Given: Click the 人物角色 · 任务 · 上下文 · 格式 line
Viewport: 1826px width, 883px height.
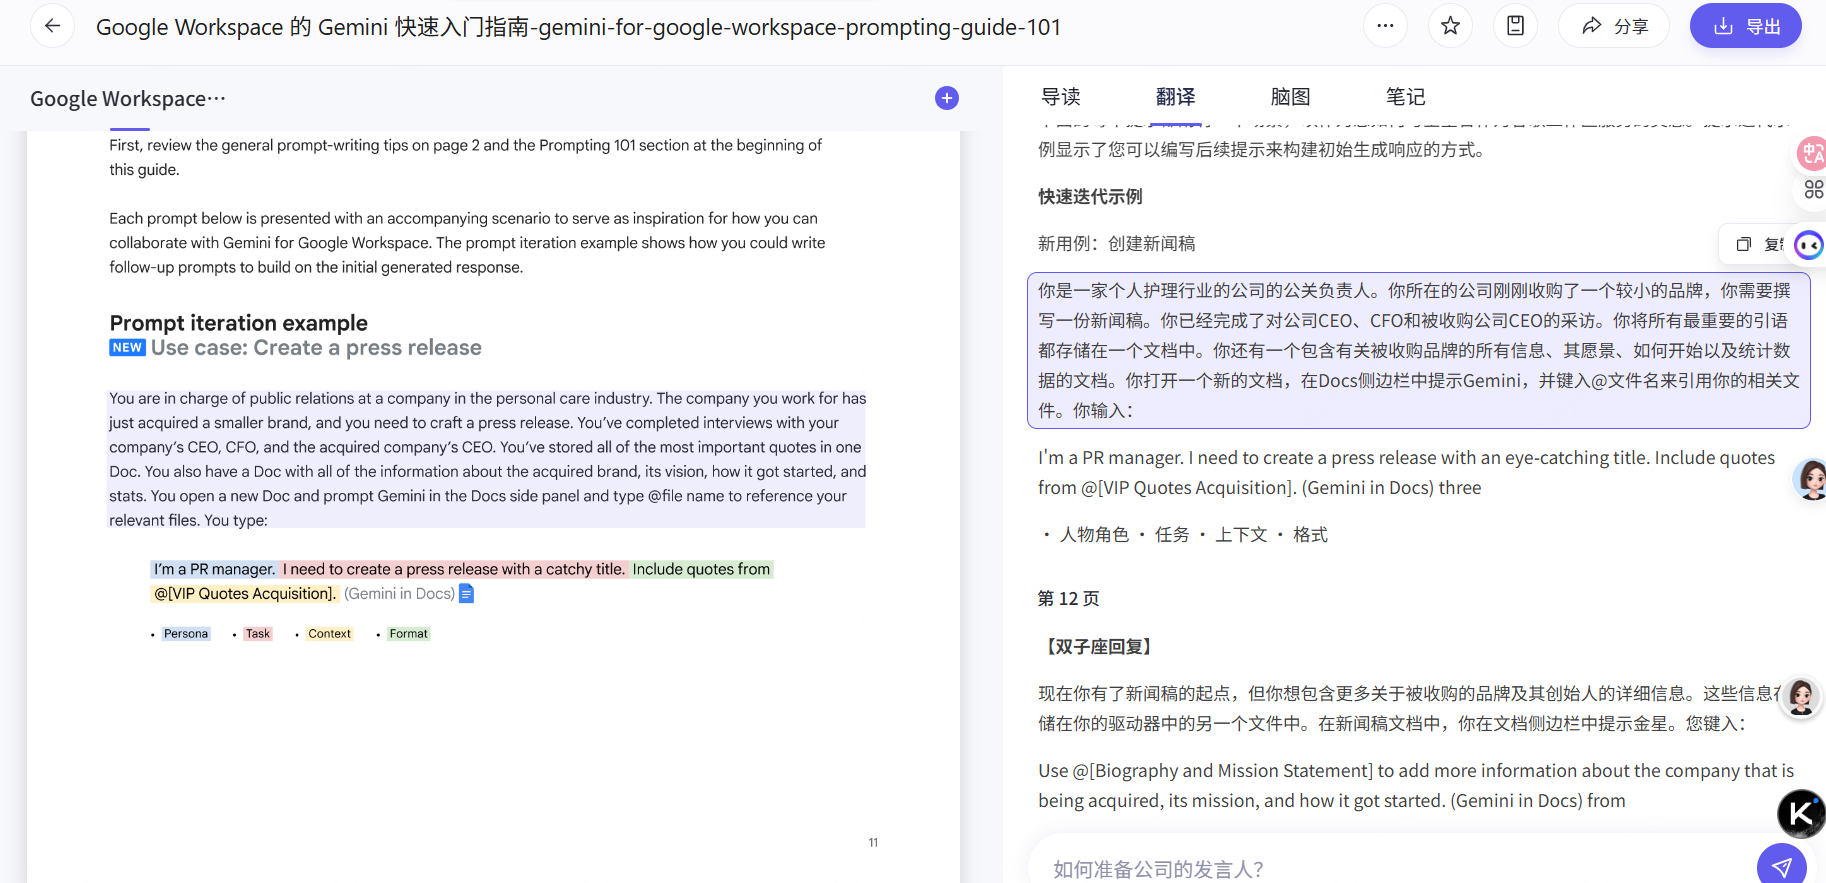Looking at the screenshot, I should [1183, 535].
